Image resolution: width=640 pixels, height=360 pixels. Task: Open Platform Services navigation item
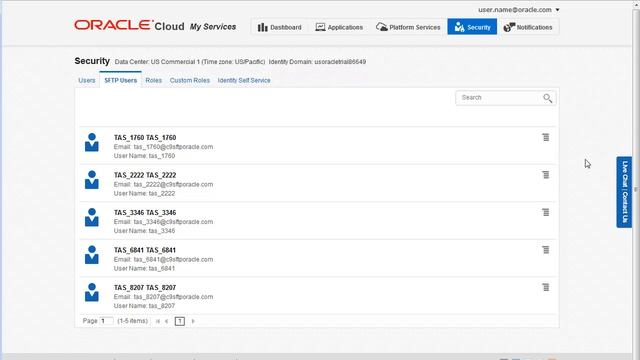point(408,27)
